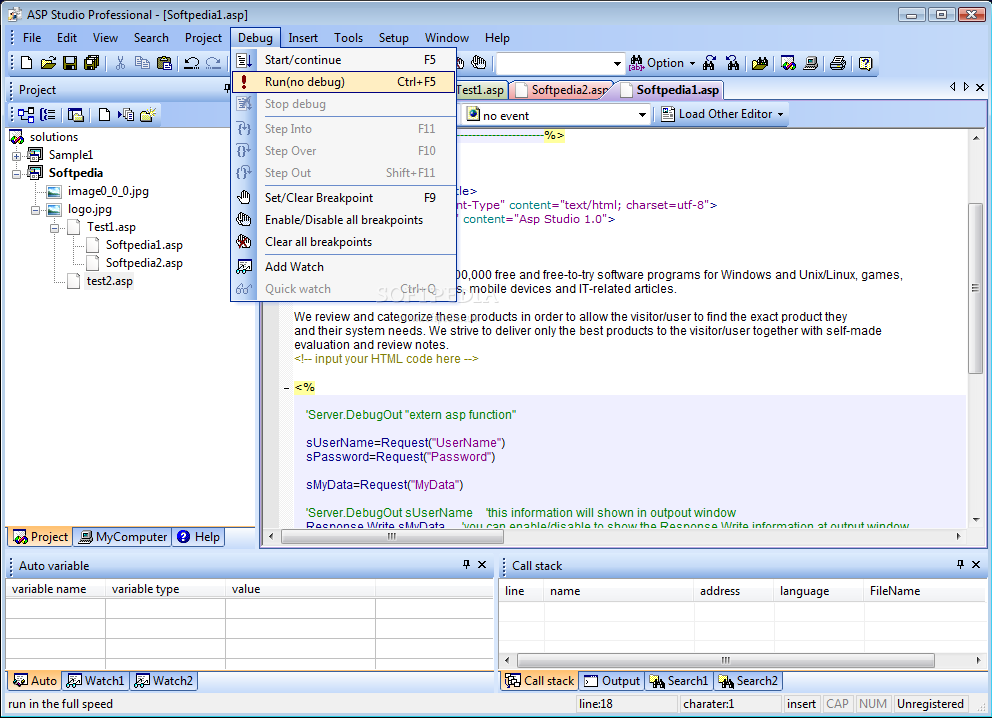This screenshot has width=992, height=718.
Task: Expand the Sample1 solution node
Action: pos(16,156)
